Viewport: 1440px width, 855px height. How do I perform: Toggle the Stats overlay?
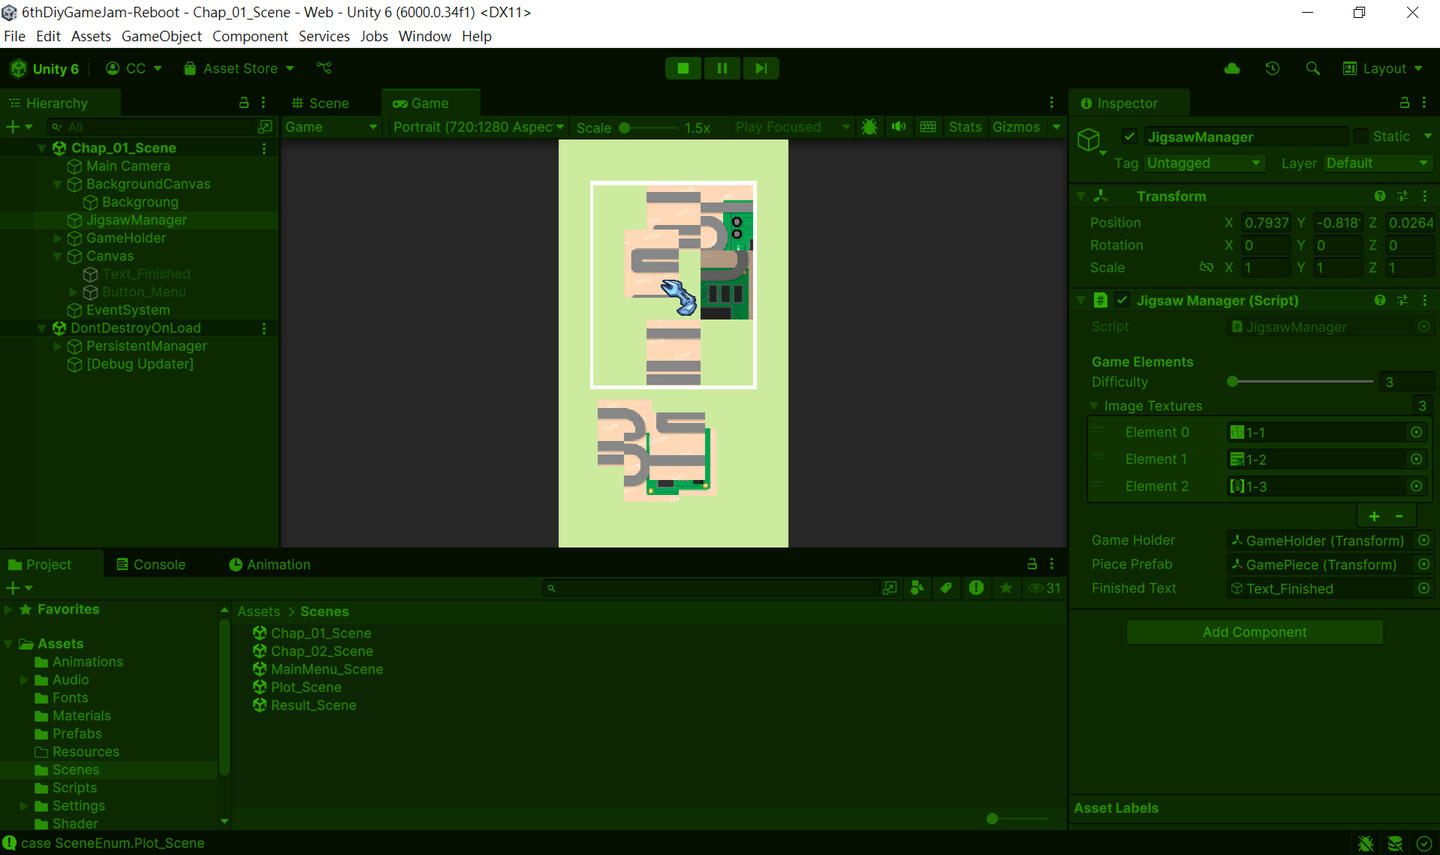965,127
